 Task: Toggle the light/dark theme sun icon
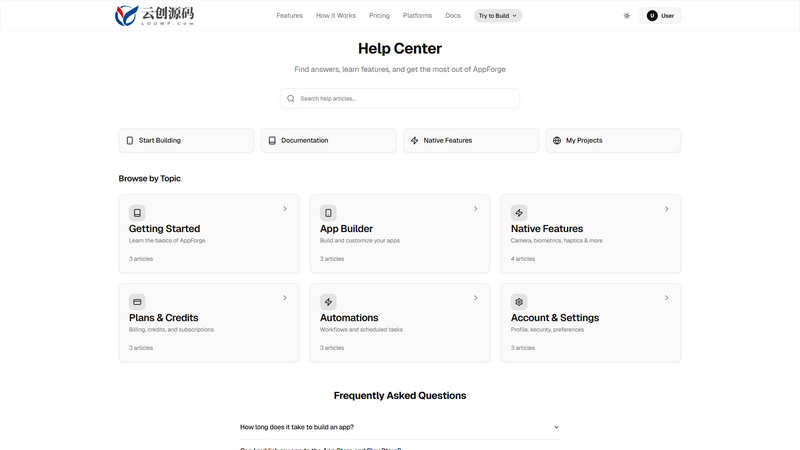[627, 16]
